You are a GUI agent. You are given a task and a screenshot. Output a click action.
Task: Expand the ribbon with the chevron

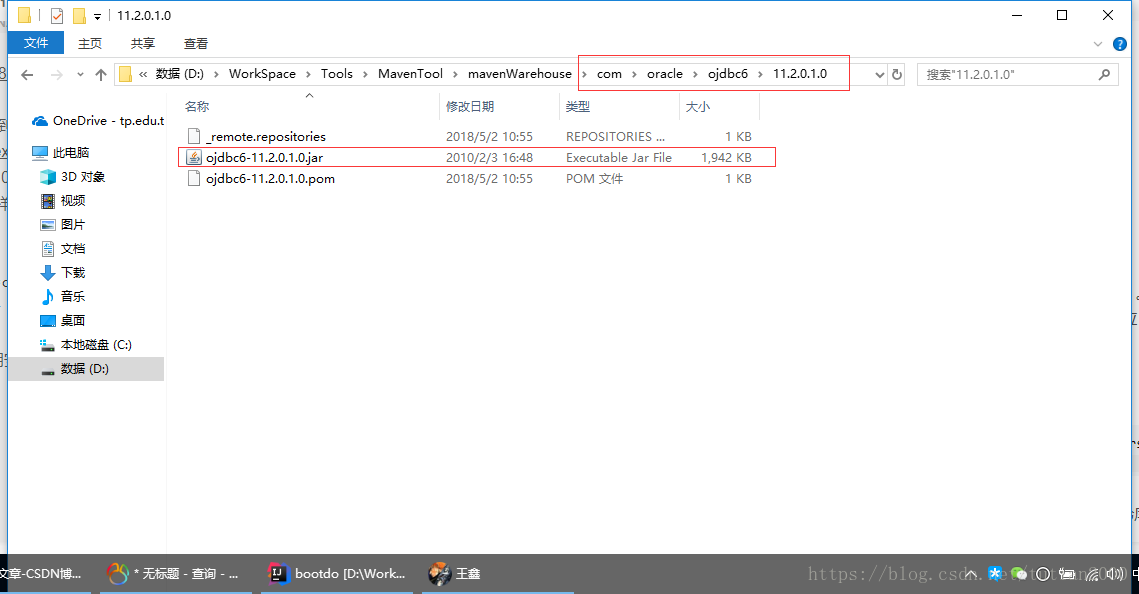point(1098,42)
